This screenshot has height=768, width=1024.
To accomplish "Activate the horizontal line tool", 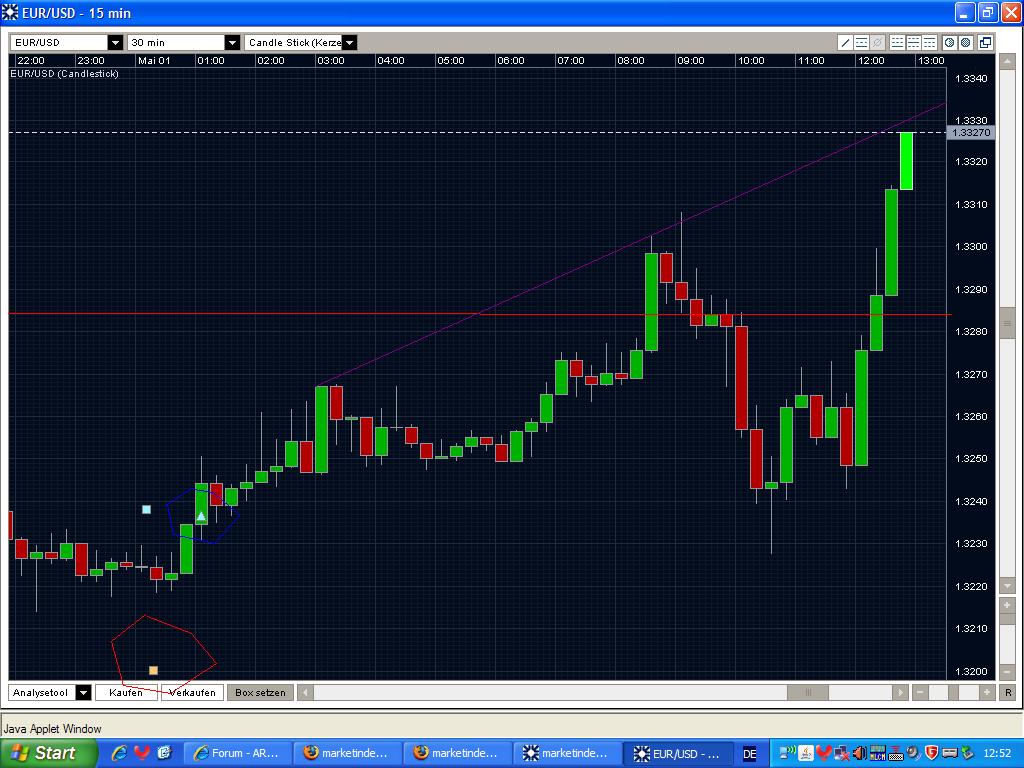I will (860, 43).
